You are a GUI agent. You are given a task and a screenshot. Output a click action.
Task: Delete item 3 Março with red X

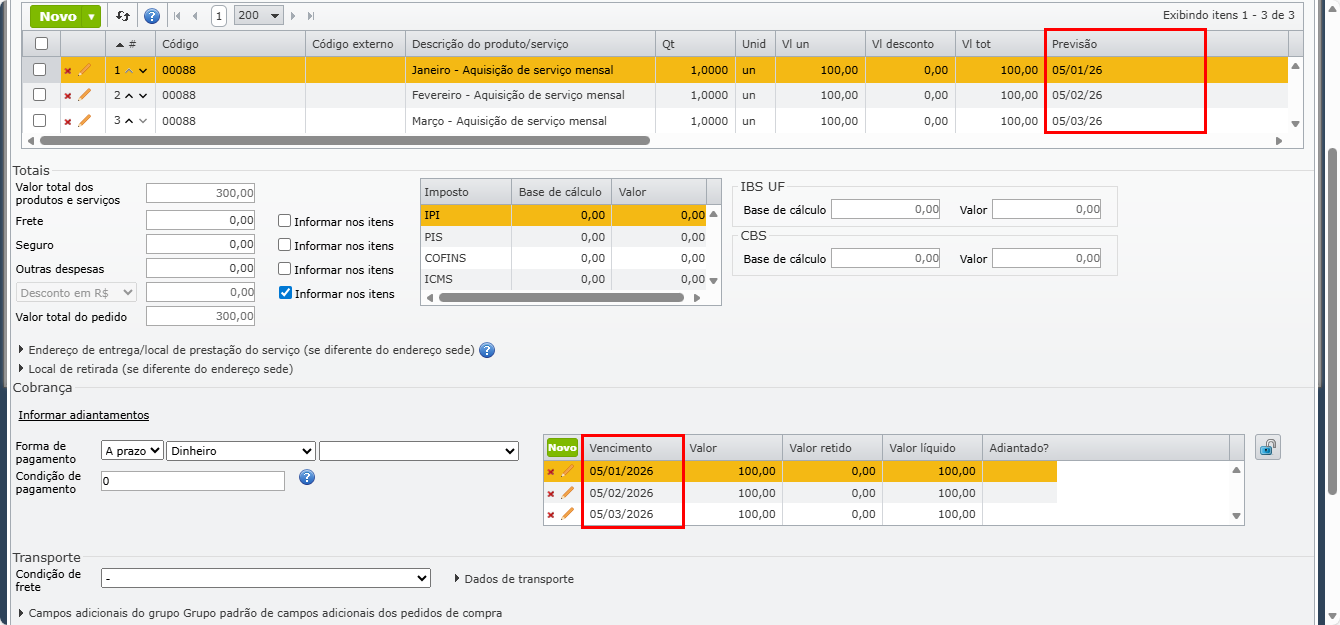[x=68, y=122]
